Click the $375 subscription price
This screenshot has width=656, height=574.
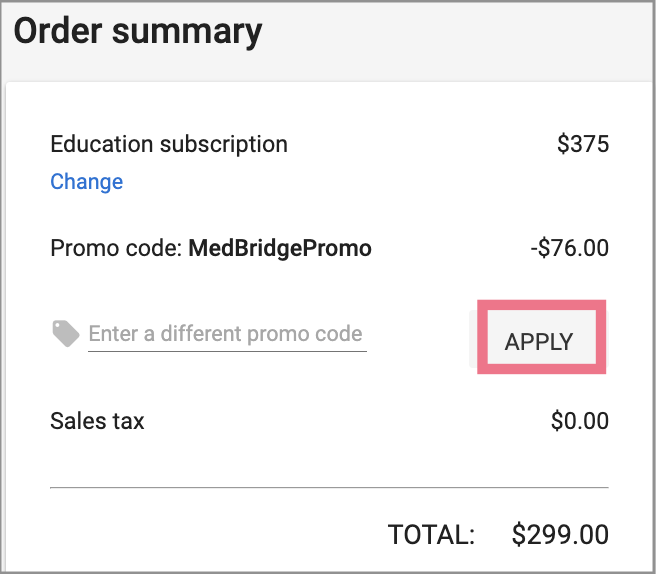pyautogui.click(x=582, y=144)
